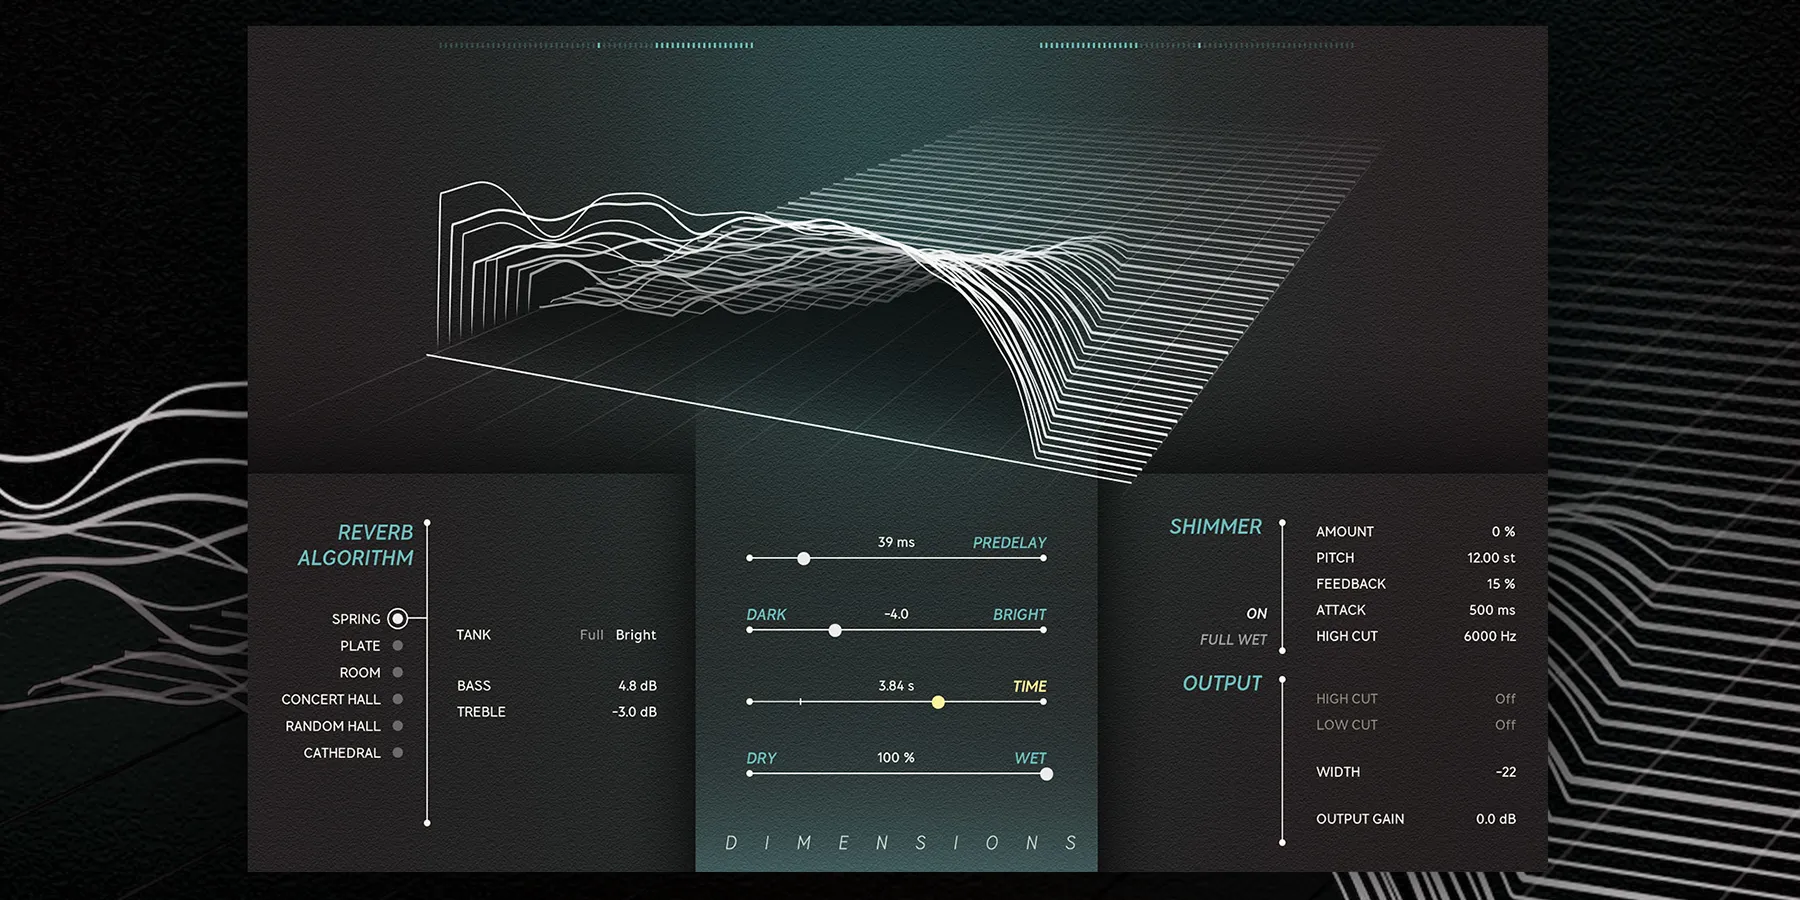Click the Bass 4.8 dB value
Image resolution: width=1800 pixels, height=900 pixels.
637,686
